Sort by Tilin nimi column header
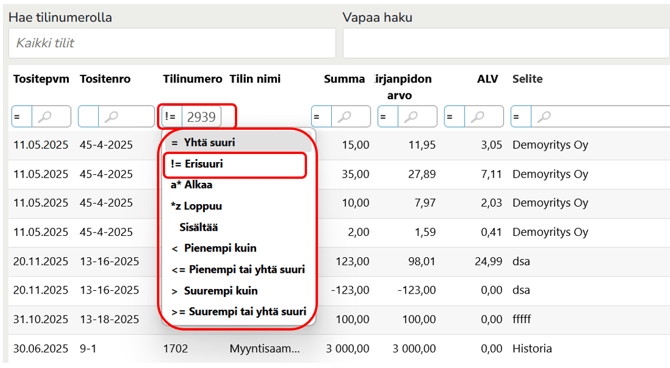Screen dimensions: 670x368 255,79
